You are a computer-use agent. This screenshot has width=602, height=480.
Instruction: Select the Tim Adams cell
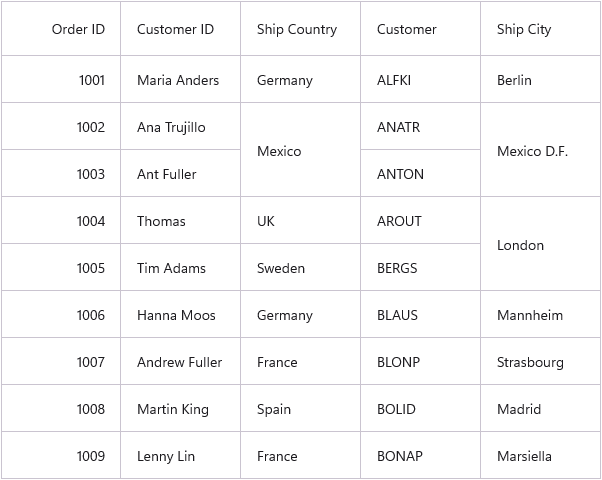[x=180, y=267]
